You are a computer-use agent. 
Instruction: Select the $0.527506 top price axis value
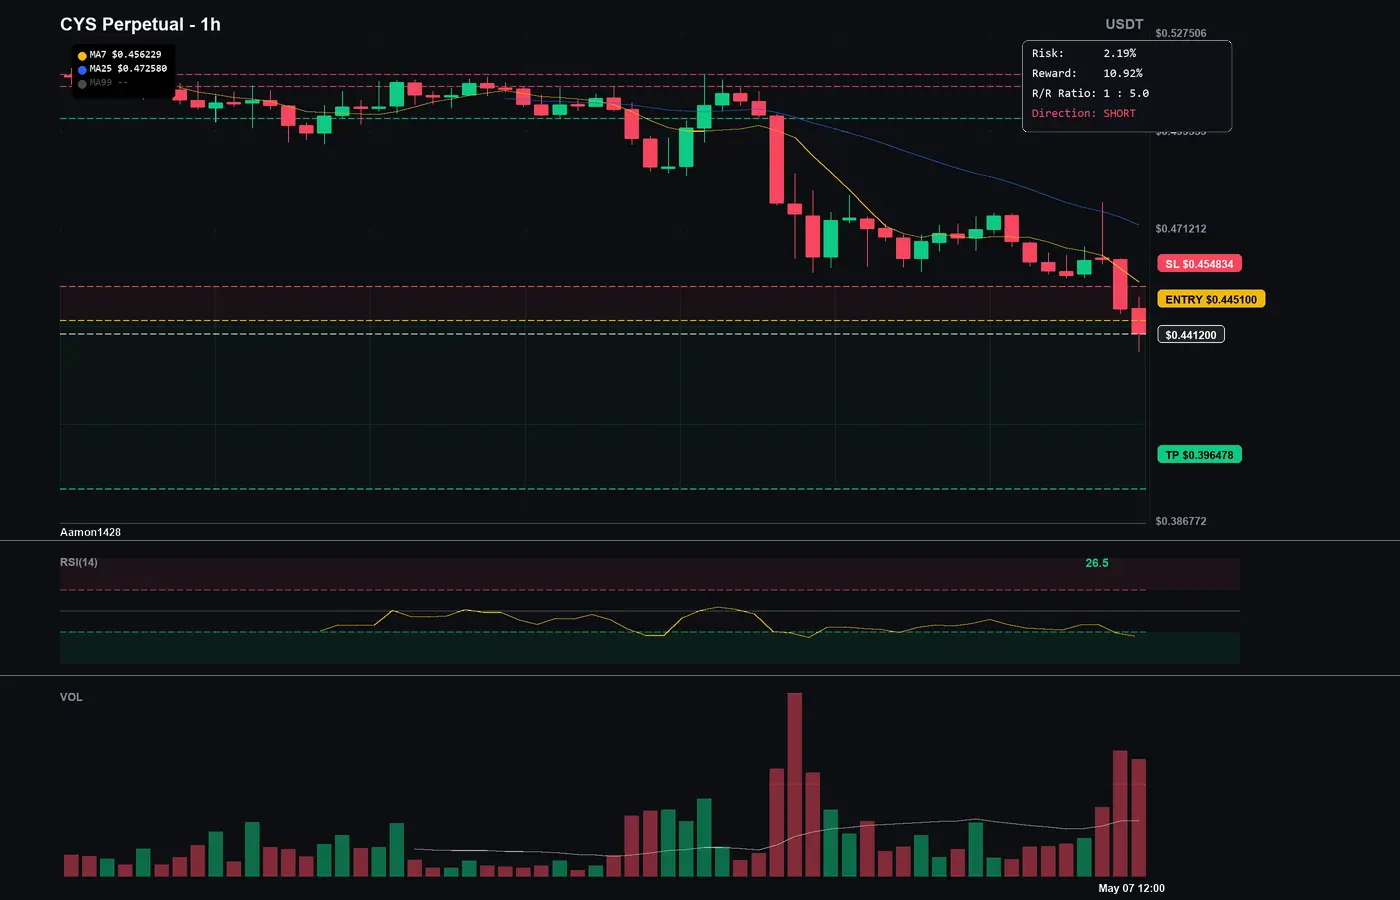click(1181, 33)
